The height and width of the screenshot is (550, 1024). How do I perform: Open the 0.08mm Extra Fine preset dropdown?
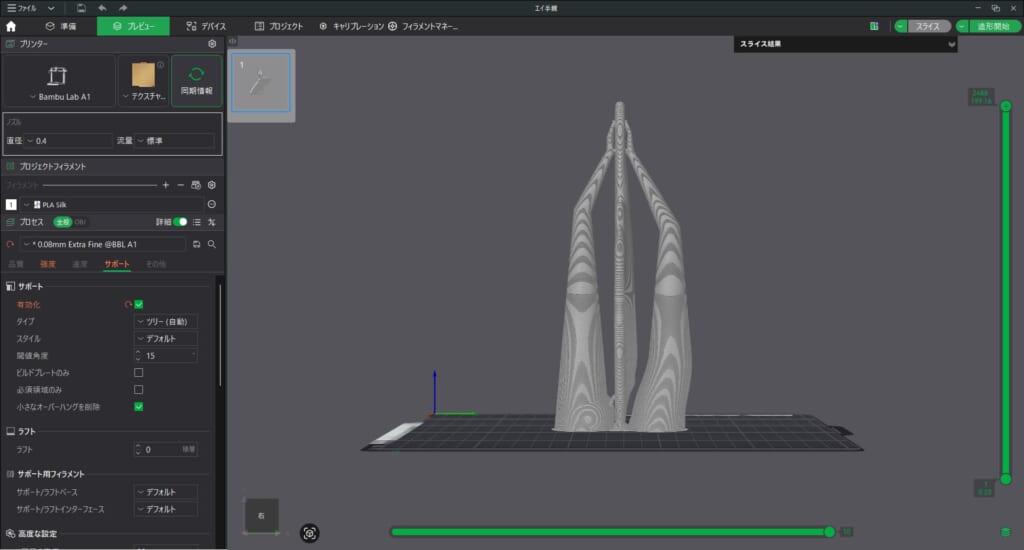103,244
